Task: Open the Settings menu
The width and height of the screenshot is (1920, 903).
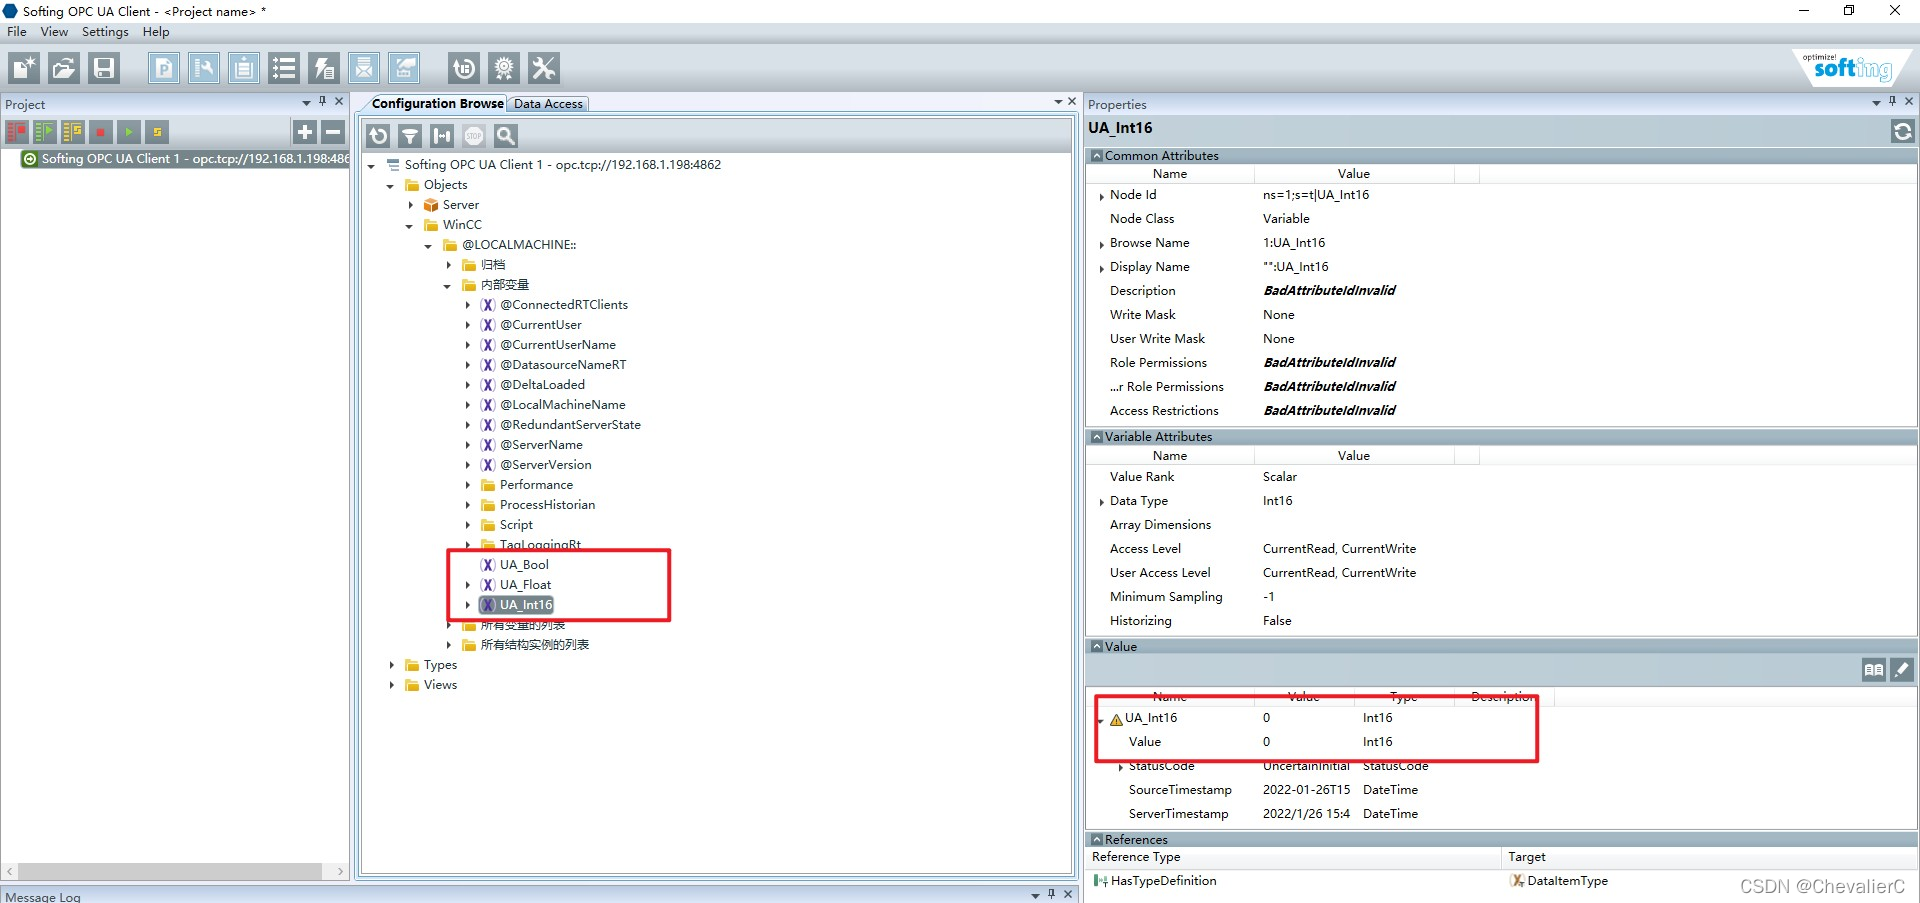Action: click(x=105, y=32)
